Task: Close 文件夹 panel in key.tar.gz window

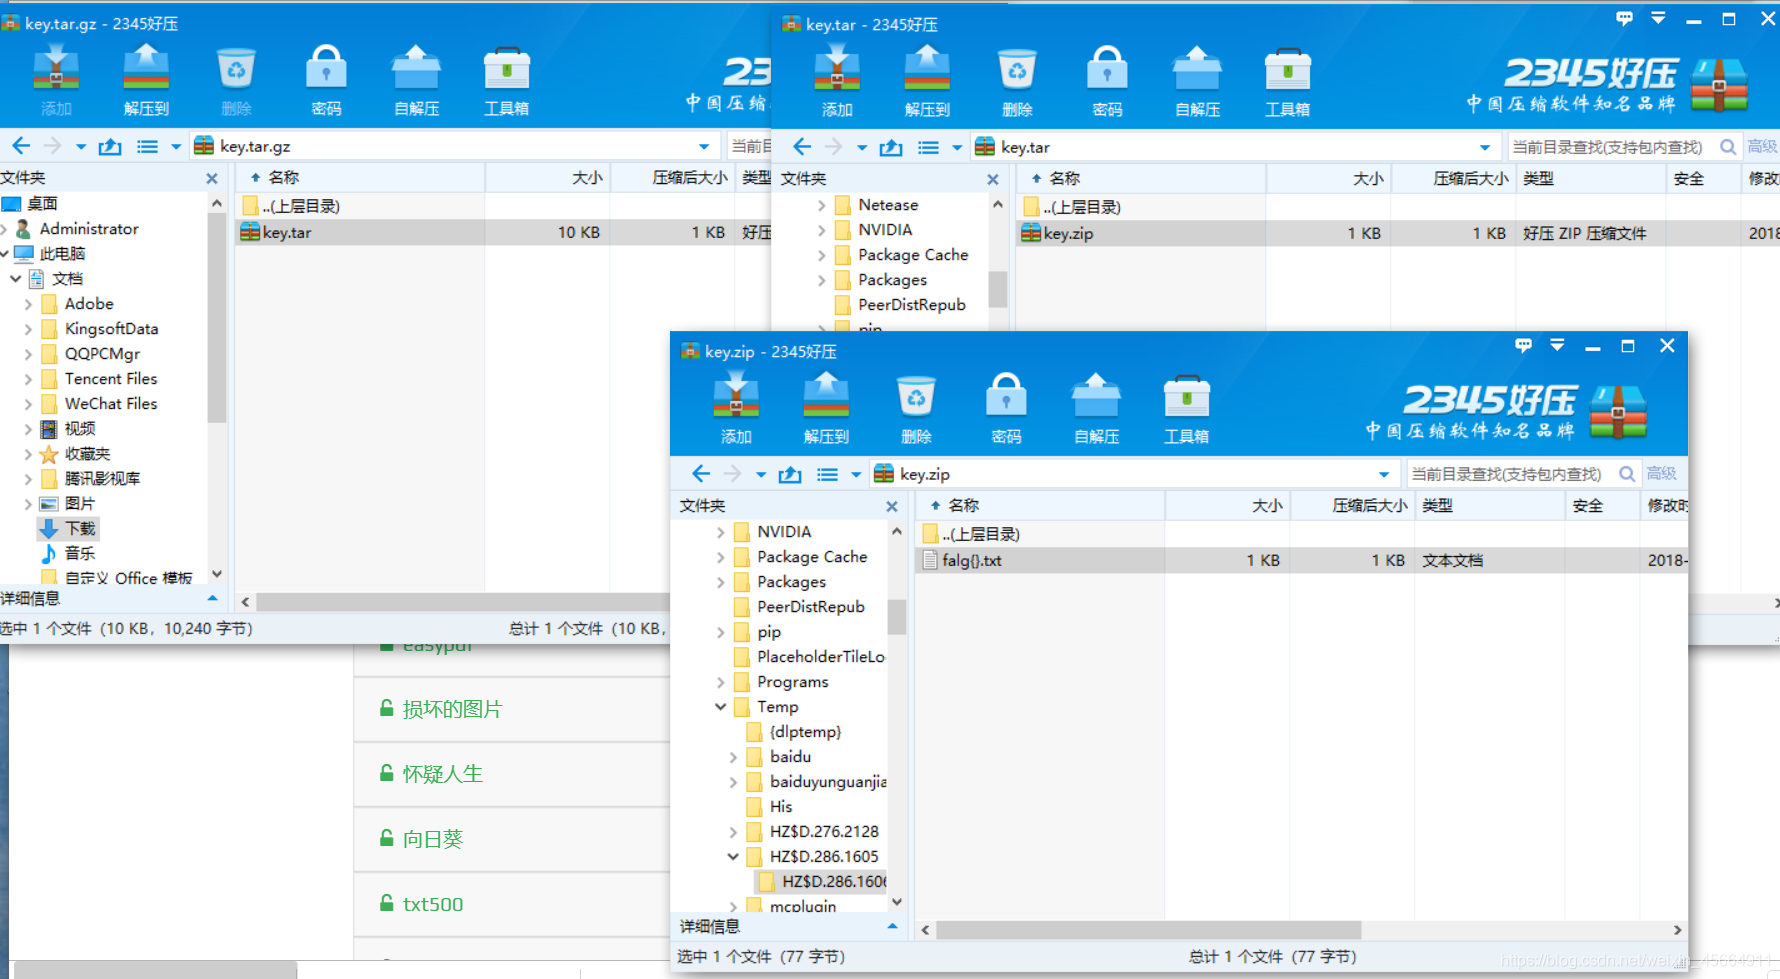Action: (x=212, y=178)
